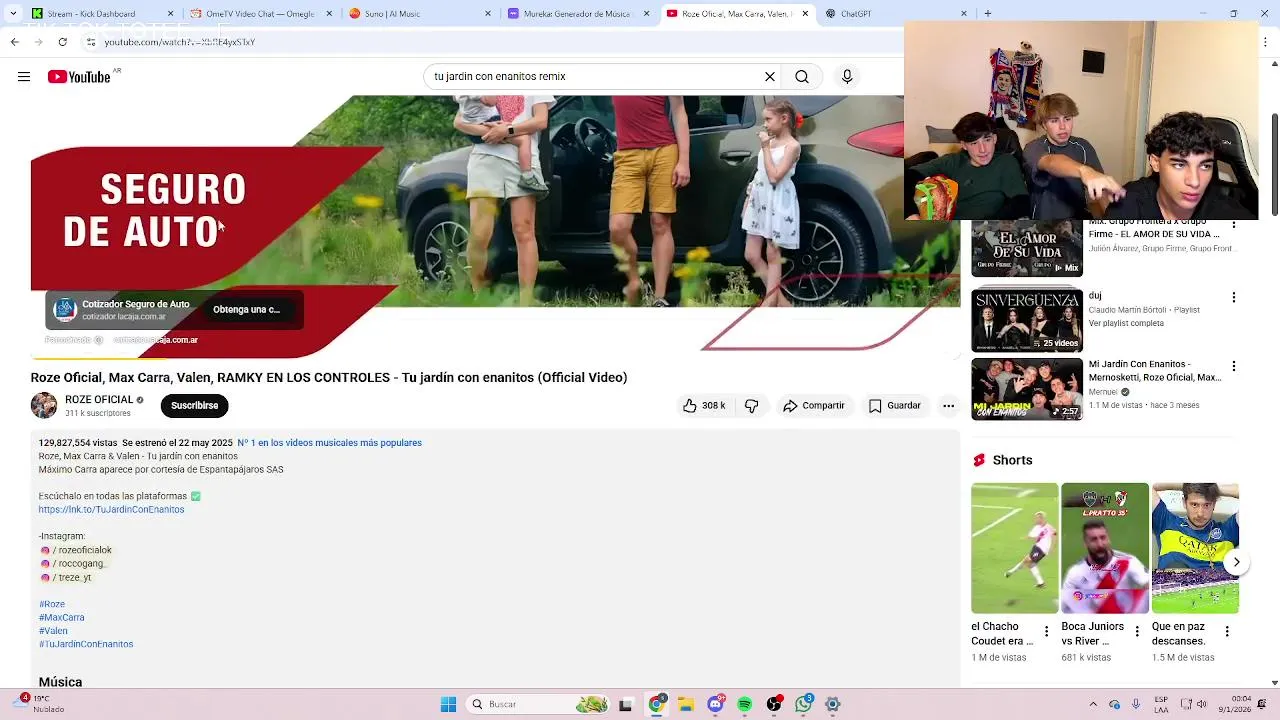Dislike the video with thumbs-down
The image size is (1280, 720).
tap(752, 406)
